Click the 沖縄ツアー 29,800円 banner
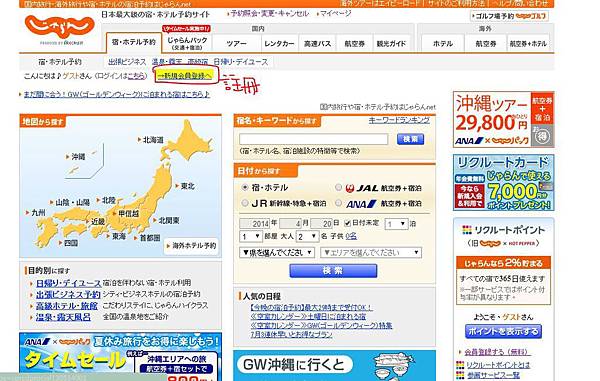The height and width of the screenshot is (381, 600). click(504, 119)
